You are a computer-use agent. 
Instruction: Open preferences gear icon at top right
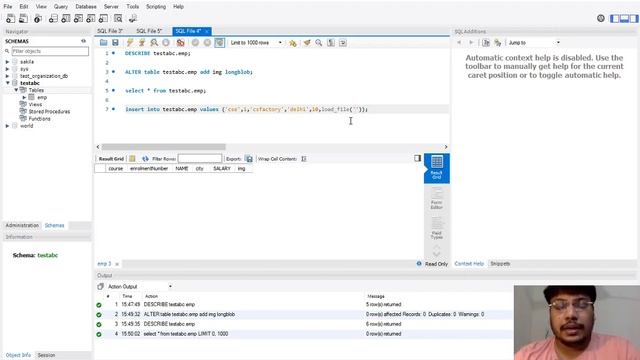[x=601, y=18]
